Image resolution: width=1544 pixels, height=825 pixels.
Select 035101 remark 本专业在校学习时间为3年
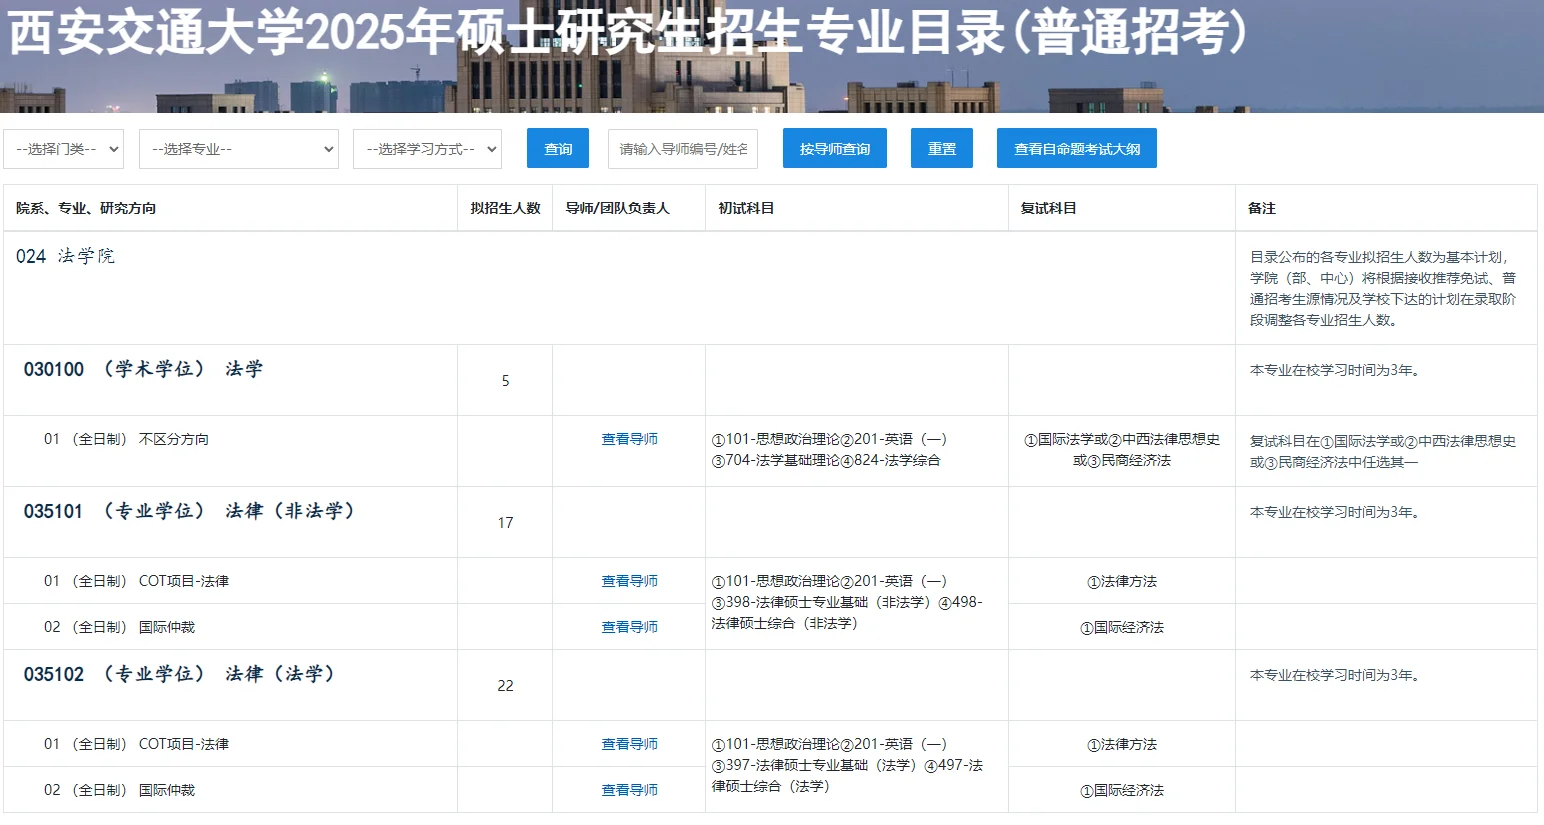click(x=1335, y=512)
